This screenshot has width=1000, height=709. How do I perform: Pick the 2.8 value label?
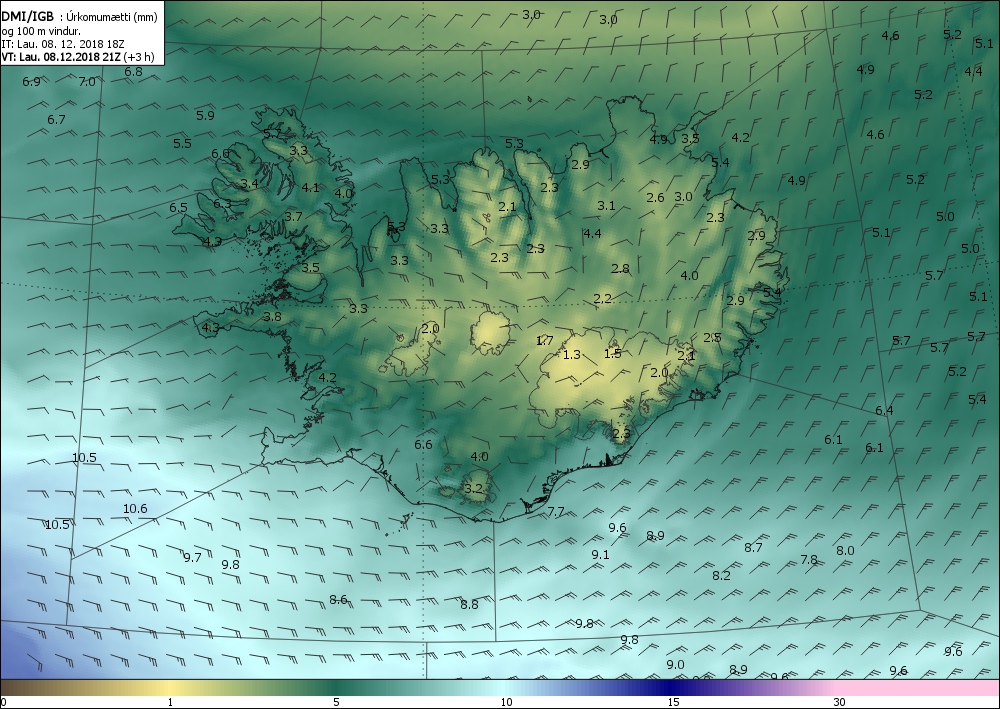621,268
